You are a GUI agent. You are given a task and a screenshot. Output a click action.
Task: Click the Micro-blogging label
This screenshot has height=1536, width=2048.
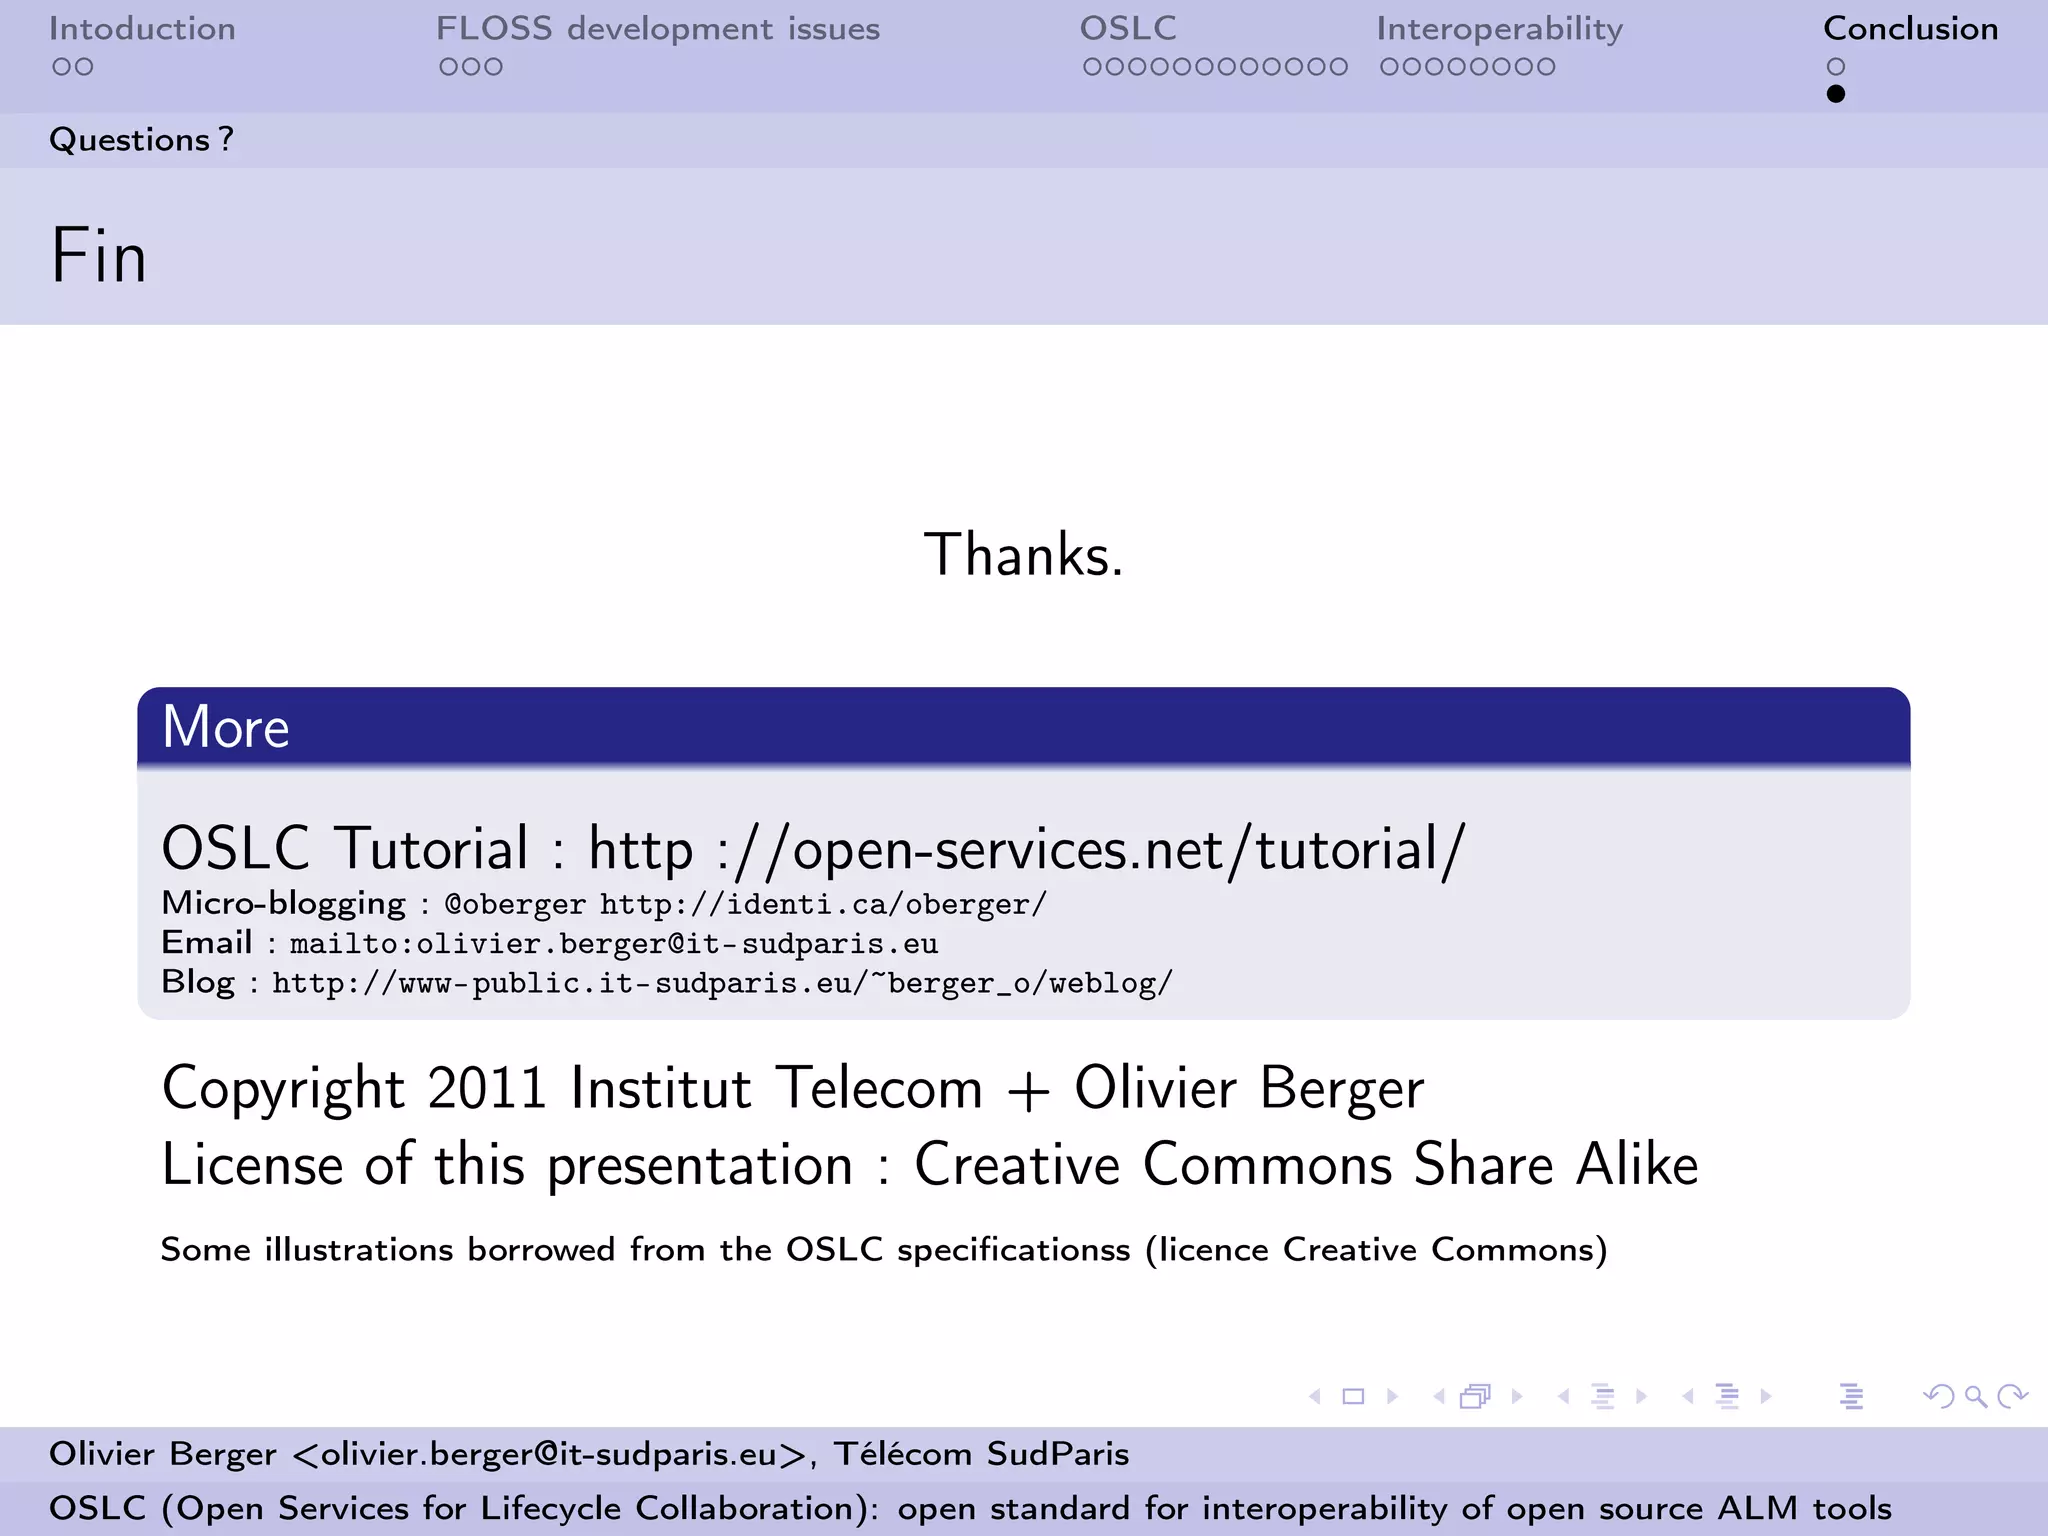[x=284, y=904]
